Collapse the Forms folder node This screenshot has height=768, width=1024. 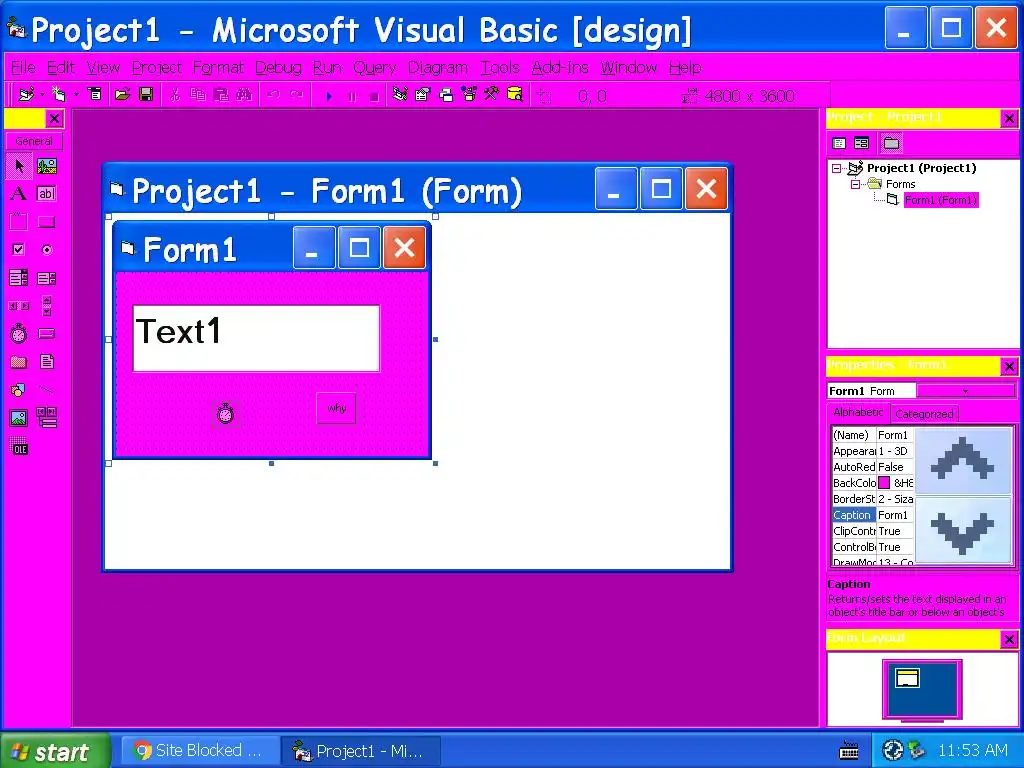tap(855, 185)
